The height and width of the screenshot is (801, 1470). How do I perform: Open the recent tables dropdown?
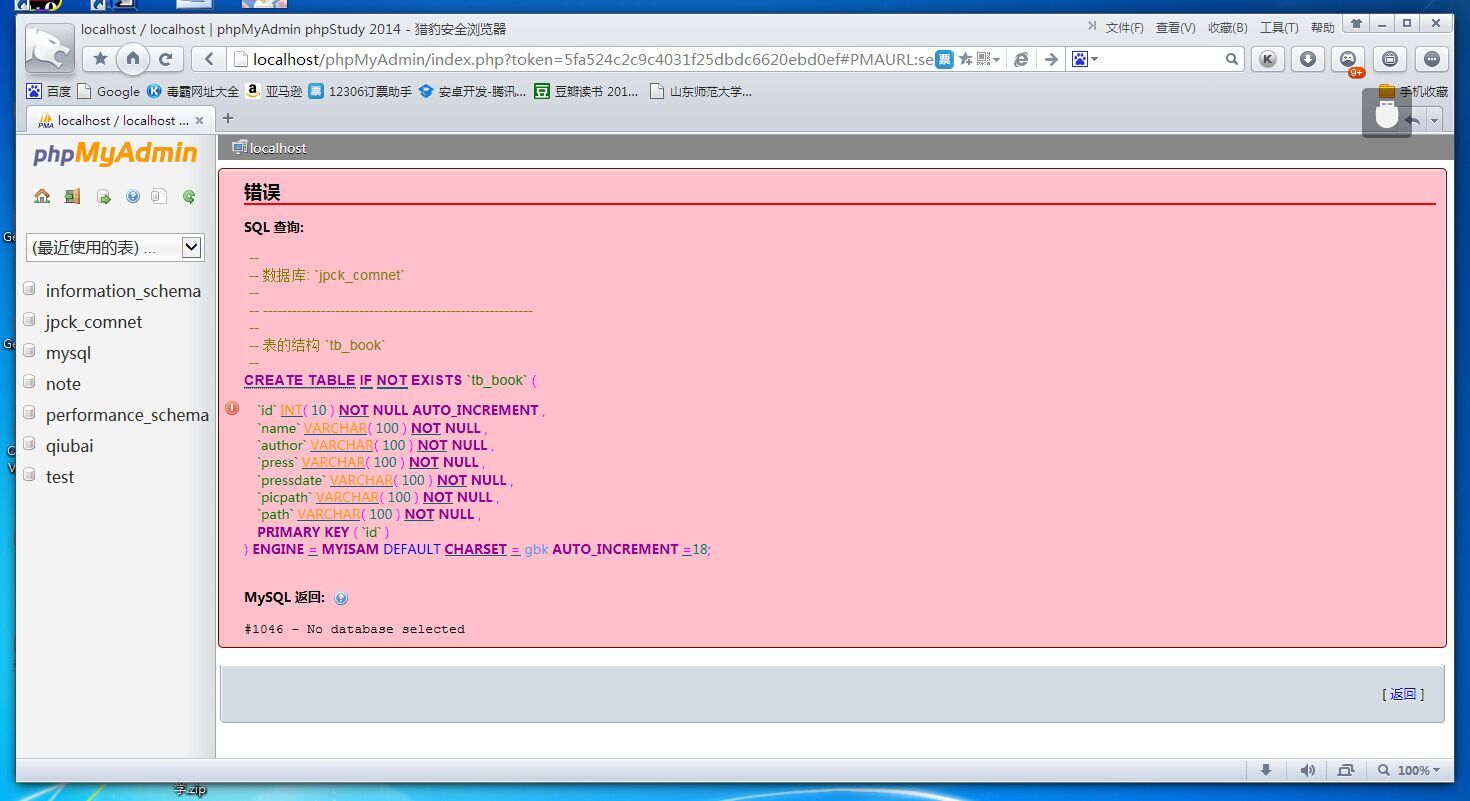pos(115,247)
